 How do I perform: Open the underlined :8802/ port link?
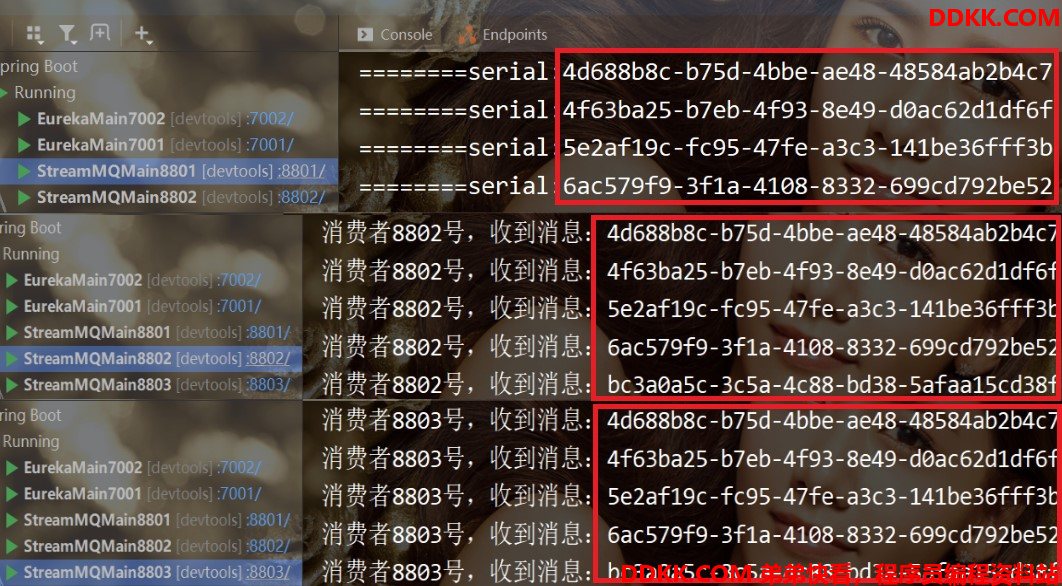point(268,358)
